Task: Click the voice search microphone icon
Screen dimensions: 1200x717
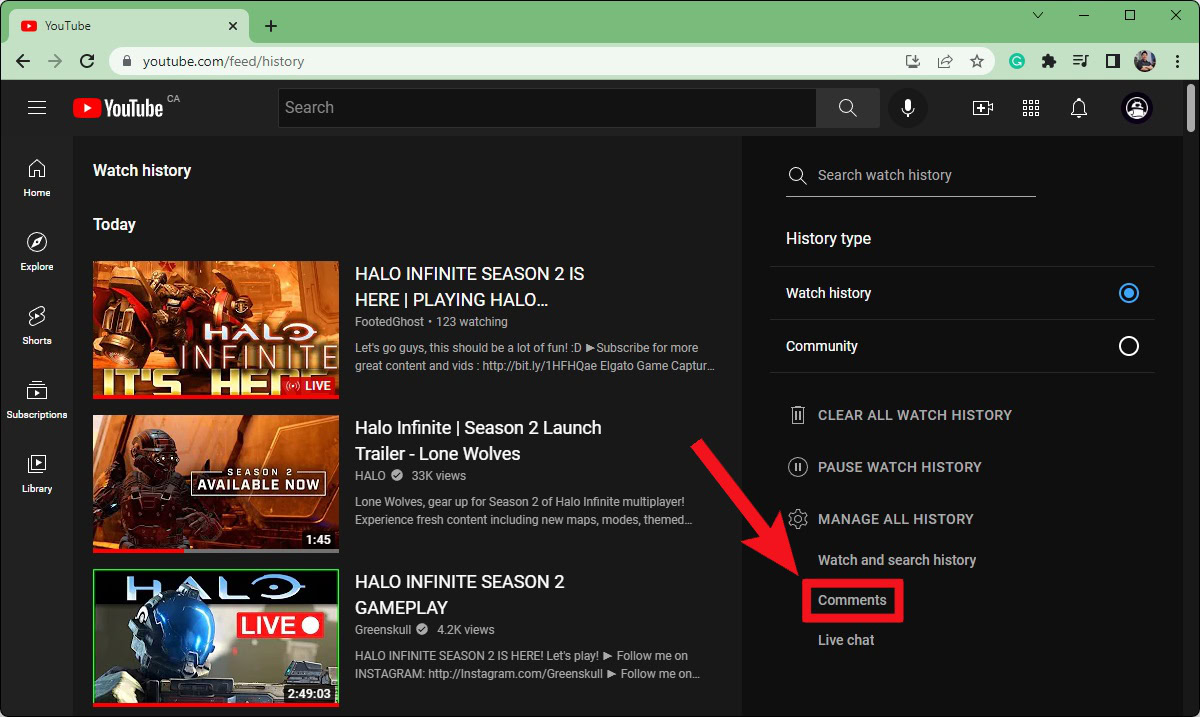Action: point(907,108)
